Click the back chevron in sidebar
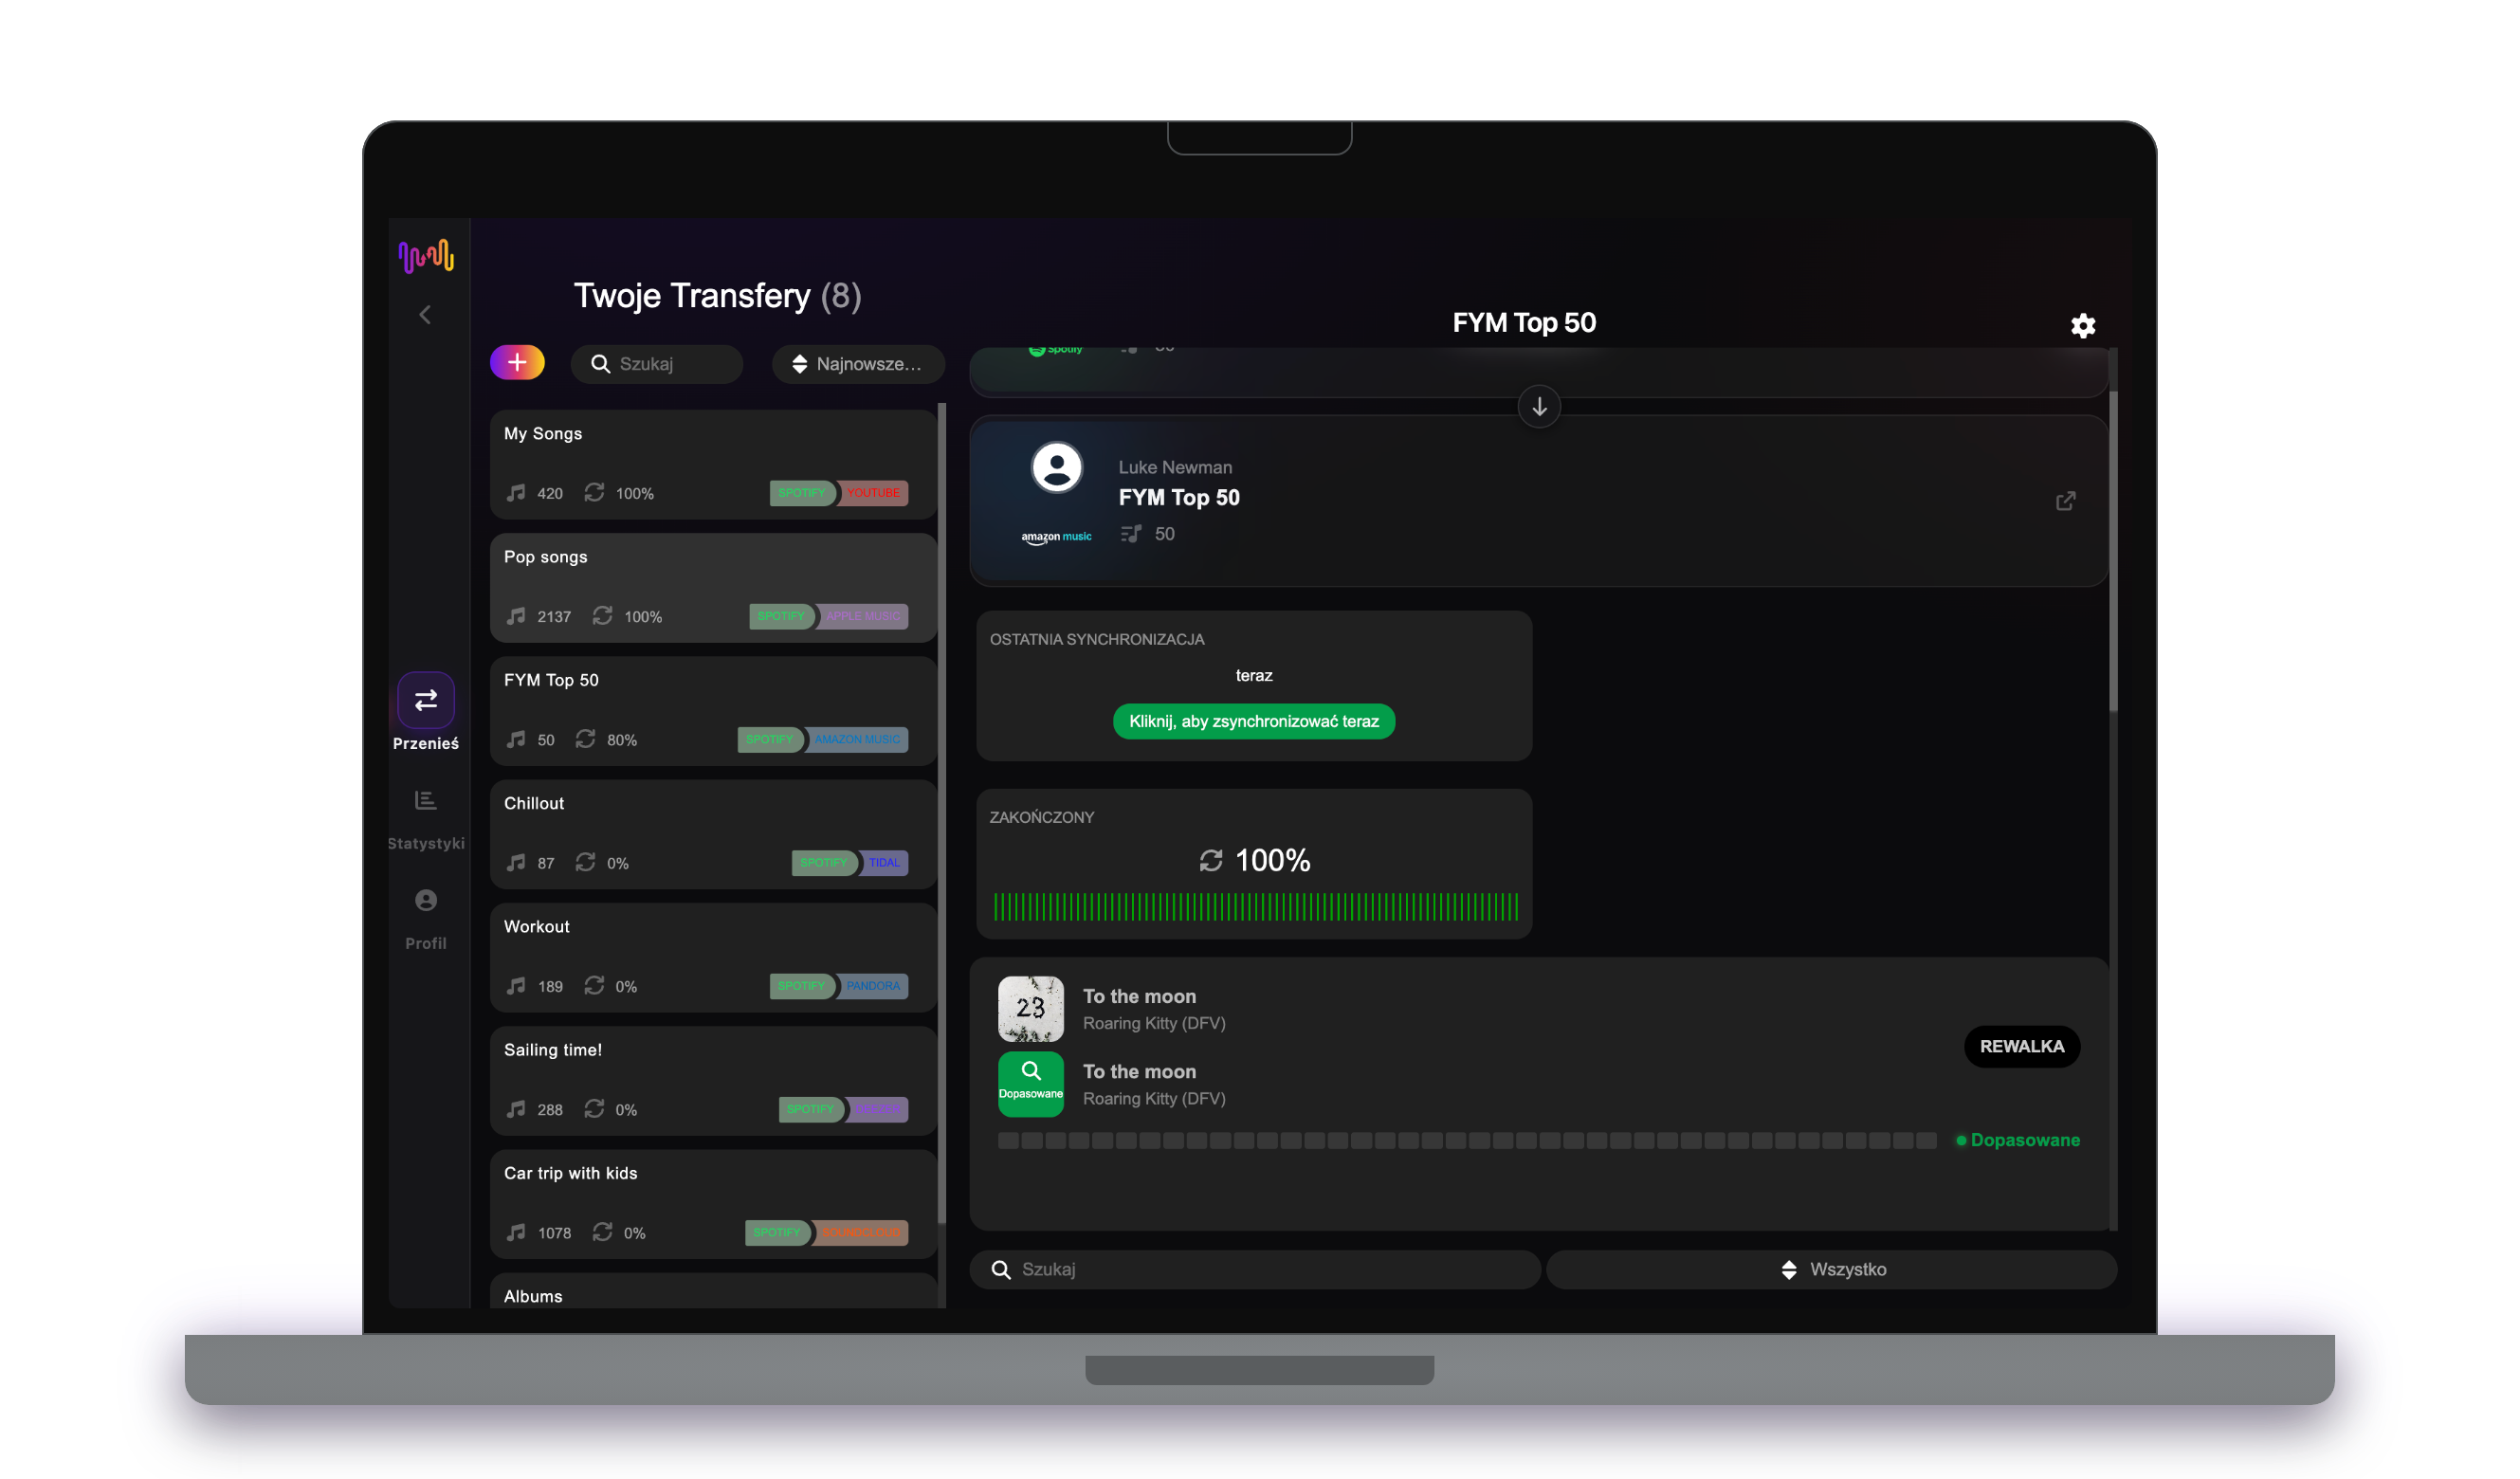Screen dimensions: 2520x1479 pos(425,315)
